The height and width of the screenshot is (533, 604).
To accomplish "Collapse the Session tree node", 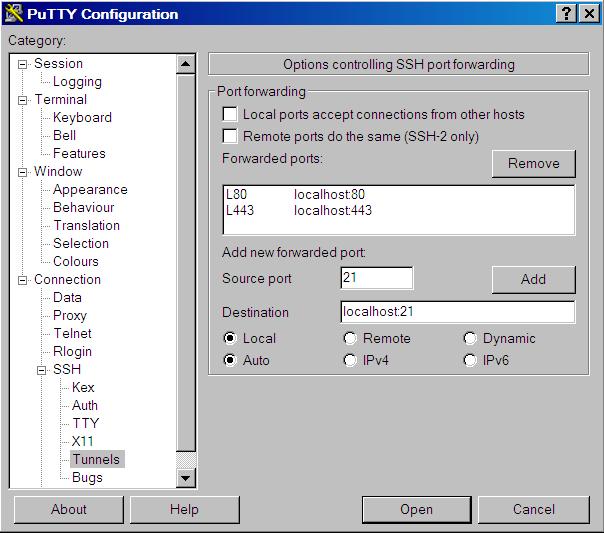I will click(x=23, y=64).
